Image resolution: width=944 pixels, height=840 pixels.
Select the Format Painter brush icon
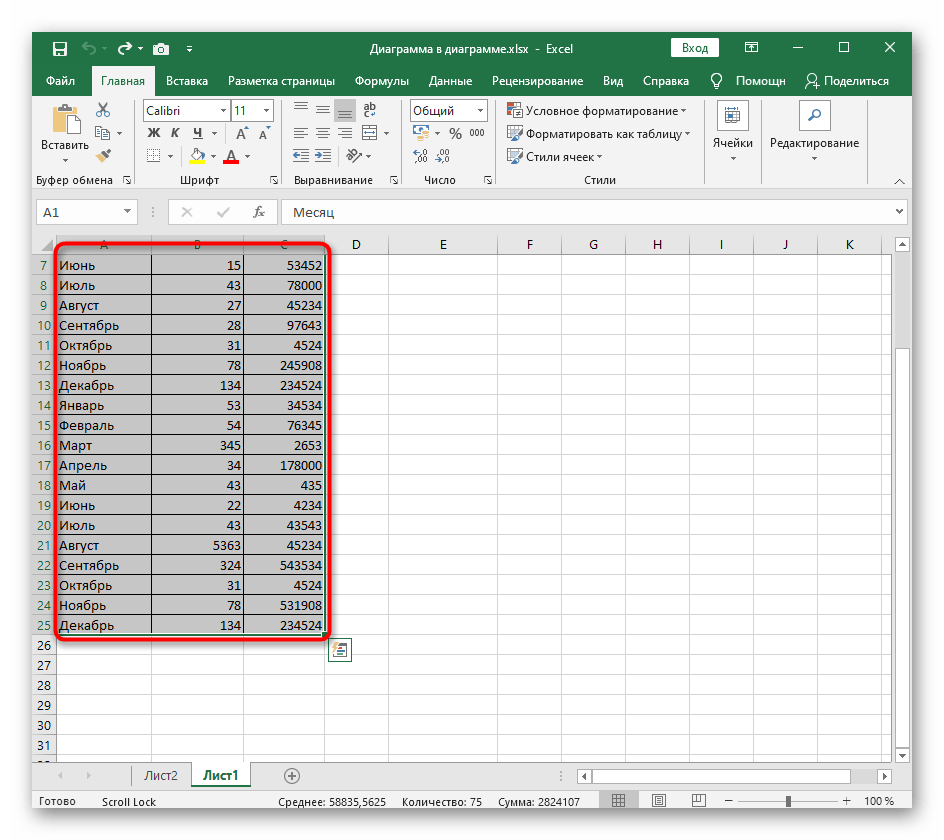click(x=103, y=155)
